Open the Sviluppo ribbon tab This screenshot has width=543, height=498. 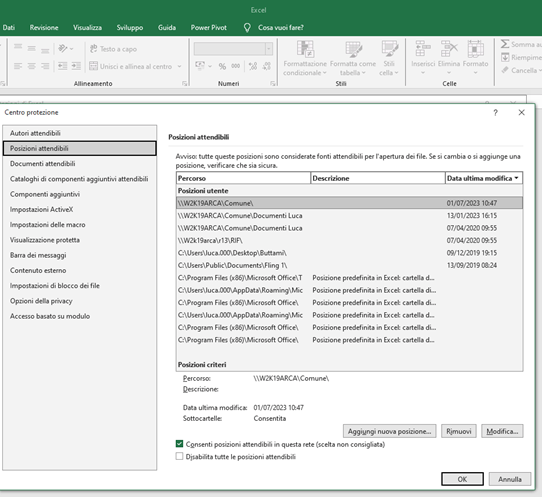130,28
